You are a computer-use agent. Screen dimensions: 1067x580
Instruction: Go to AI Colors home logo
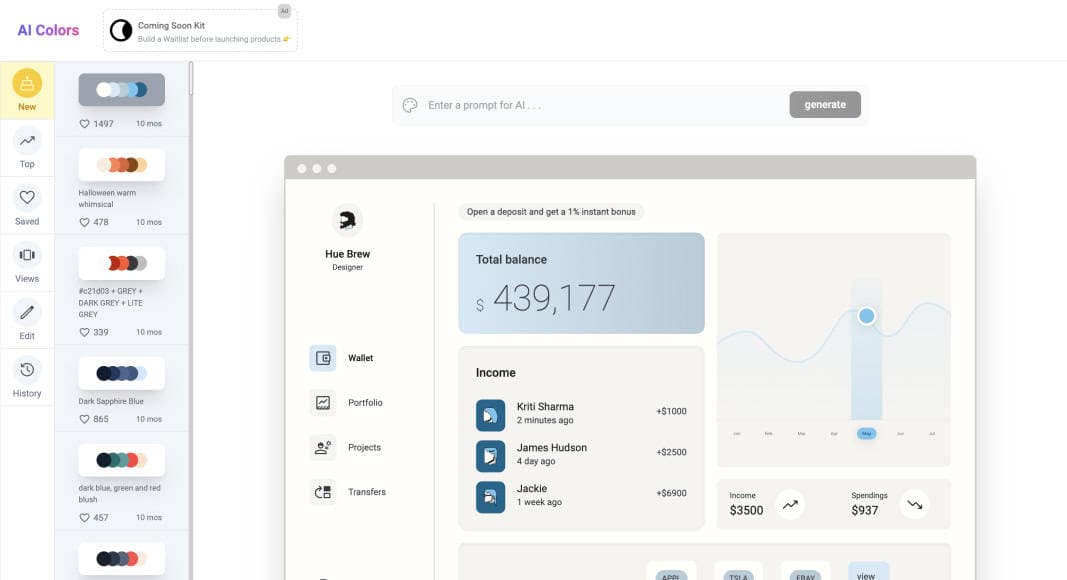[48, 30]
